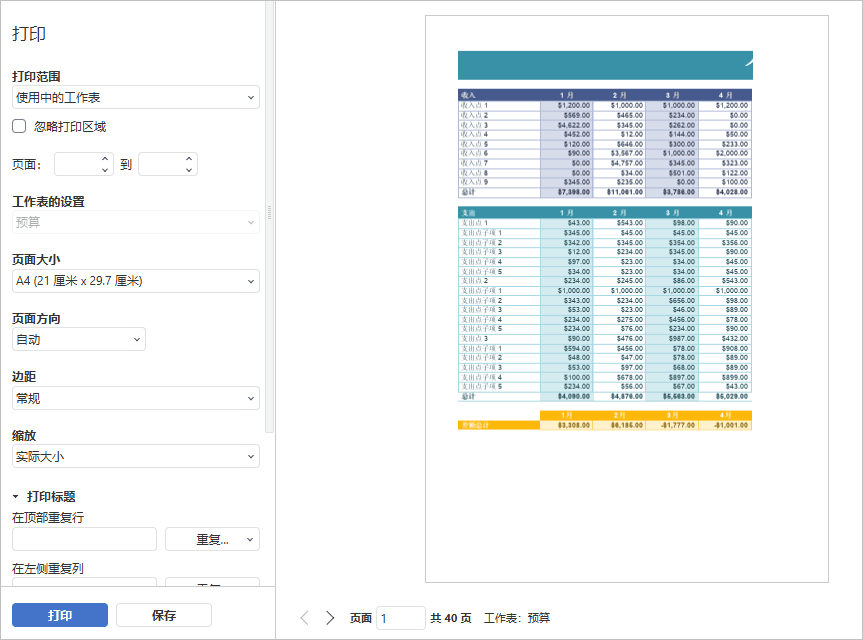Image resolution: width=863 pixels, height=640 pixels.
Task: Decrease the ending page number stepper
Action: [x=189, y=170]
